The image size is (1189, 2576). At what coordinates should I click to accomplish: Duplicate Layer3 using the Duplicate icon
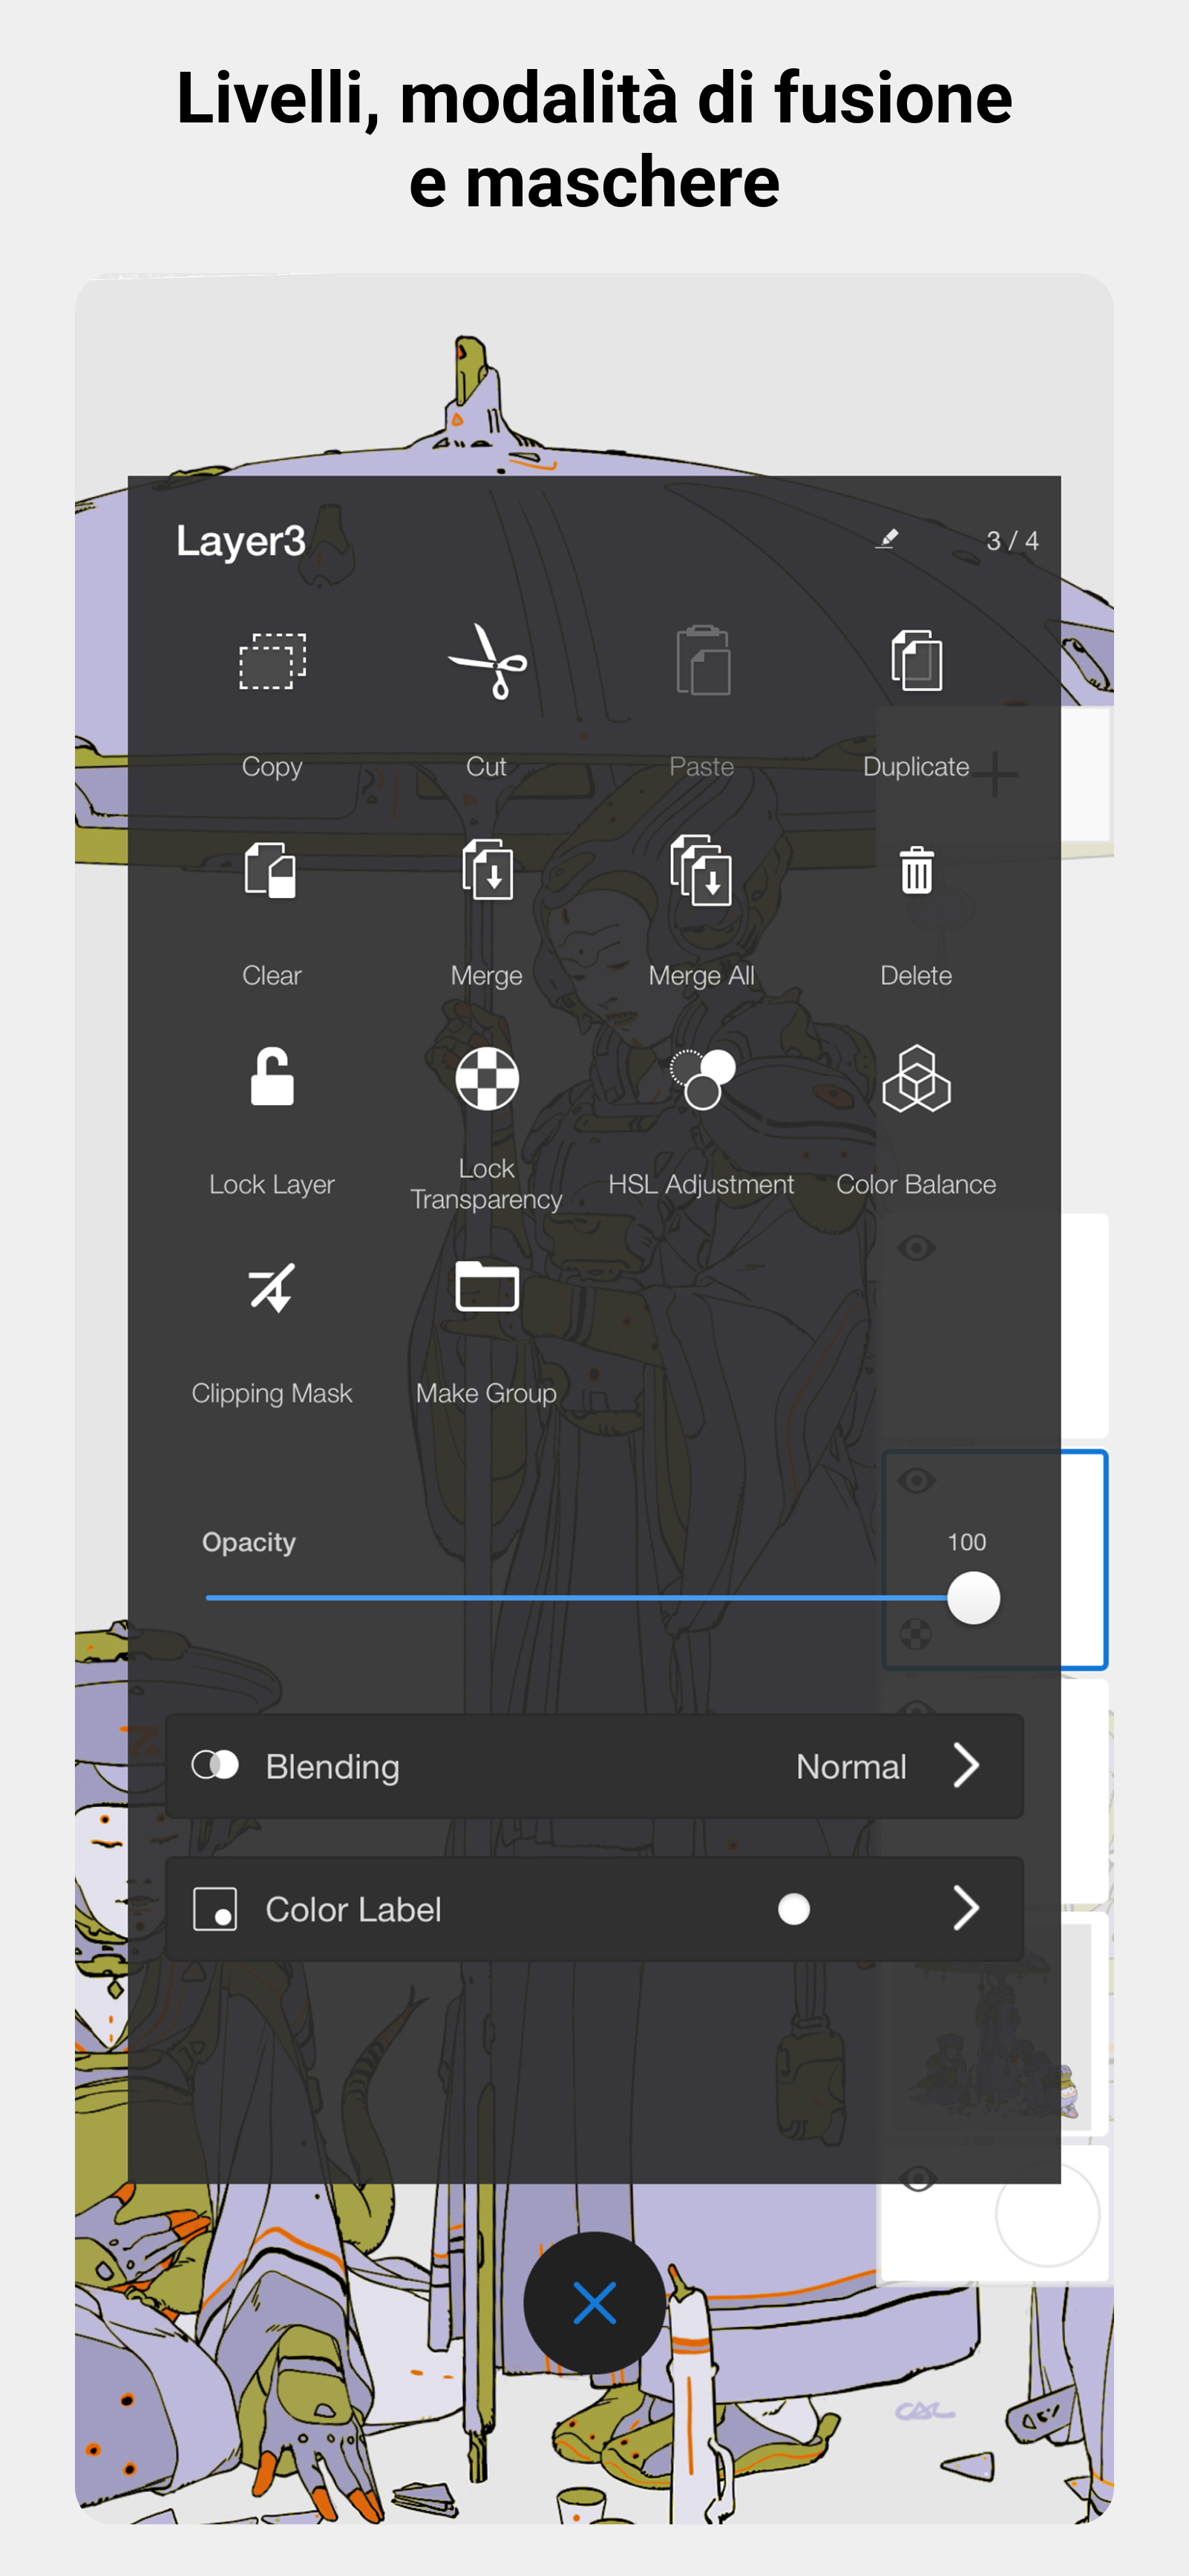point(916,661)
